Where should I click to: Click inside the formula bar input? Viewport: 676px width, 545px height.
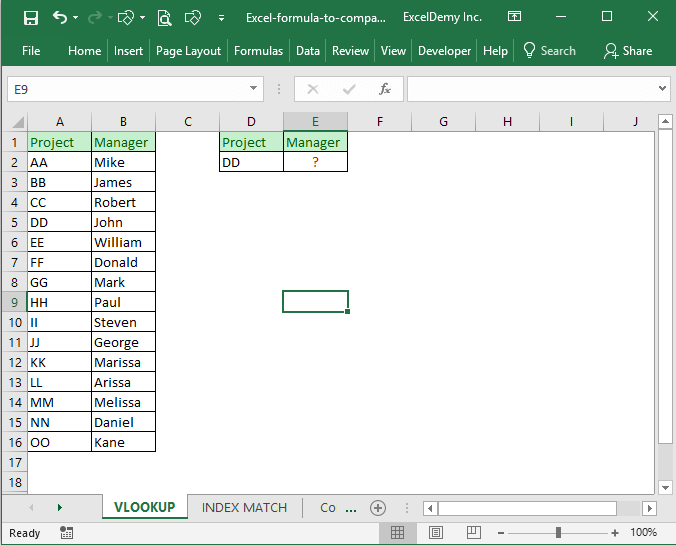click(x=530, y=89)
